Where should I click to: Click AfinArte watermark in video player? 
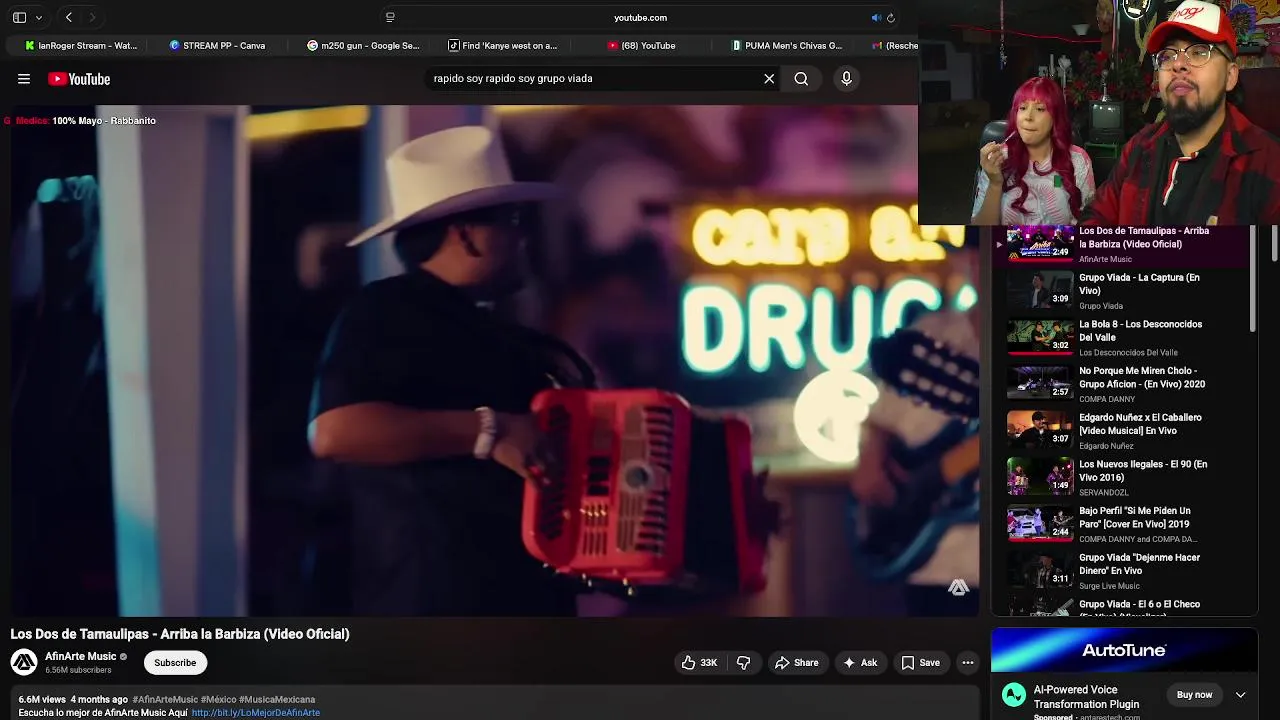click(x=958, y=587)
